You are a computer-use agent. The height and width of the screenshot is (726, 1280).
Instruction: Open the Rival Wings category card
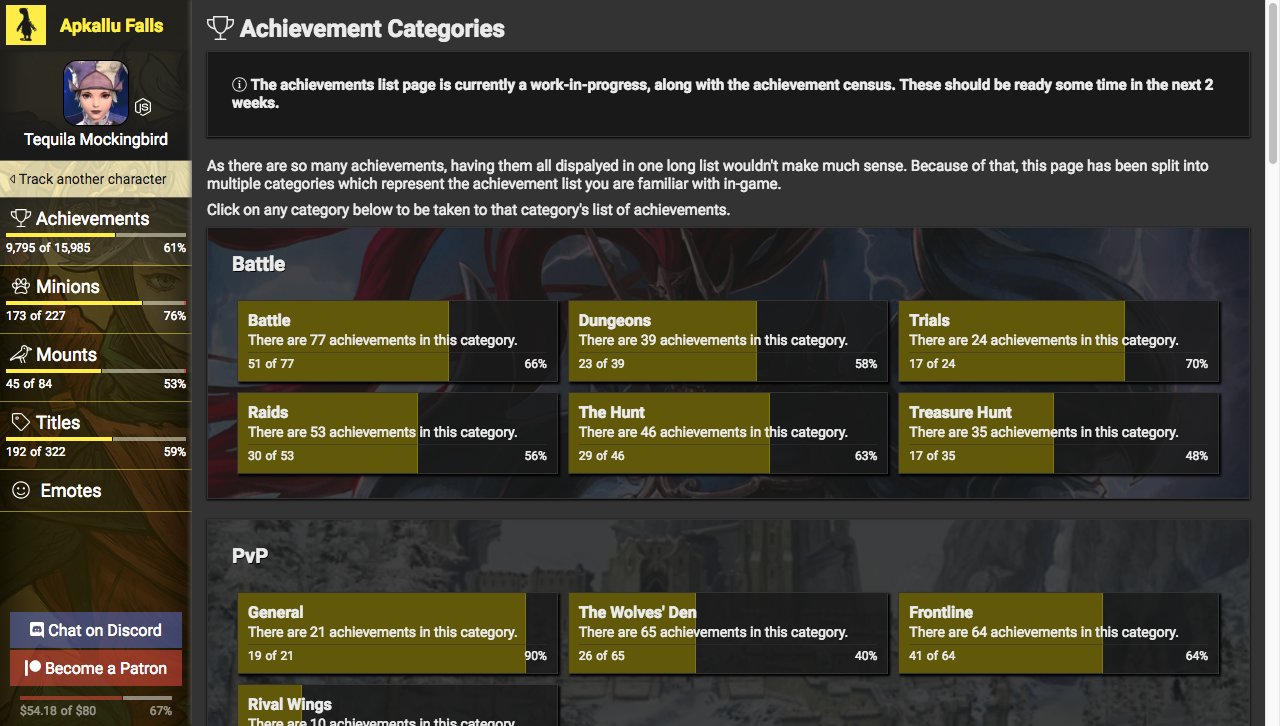[x=398, y=705]
